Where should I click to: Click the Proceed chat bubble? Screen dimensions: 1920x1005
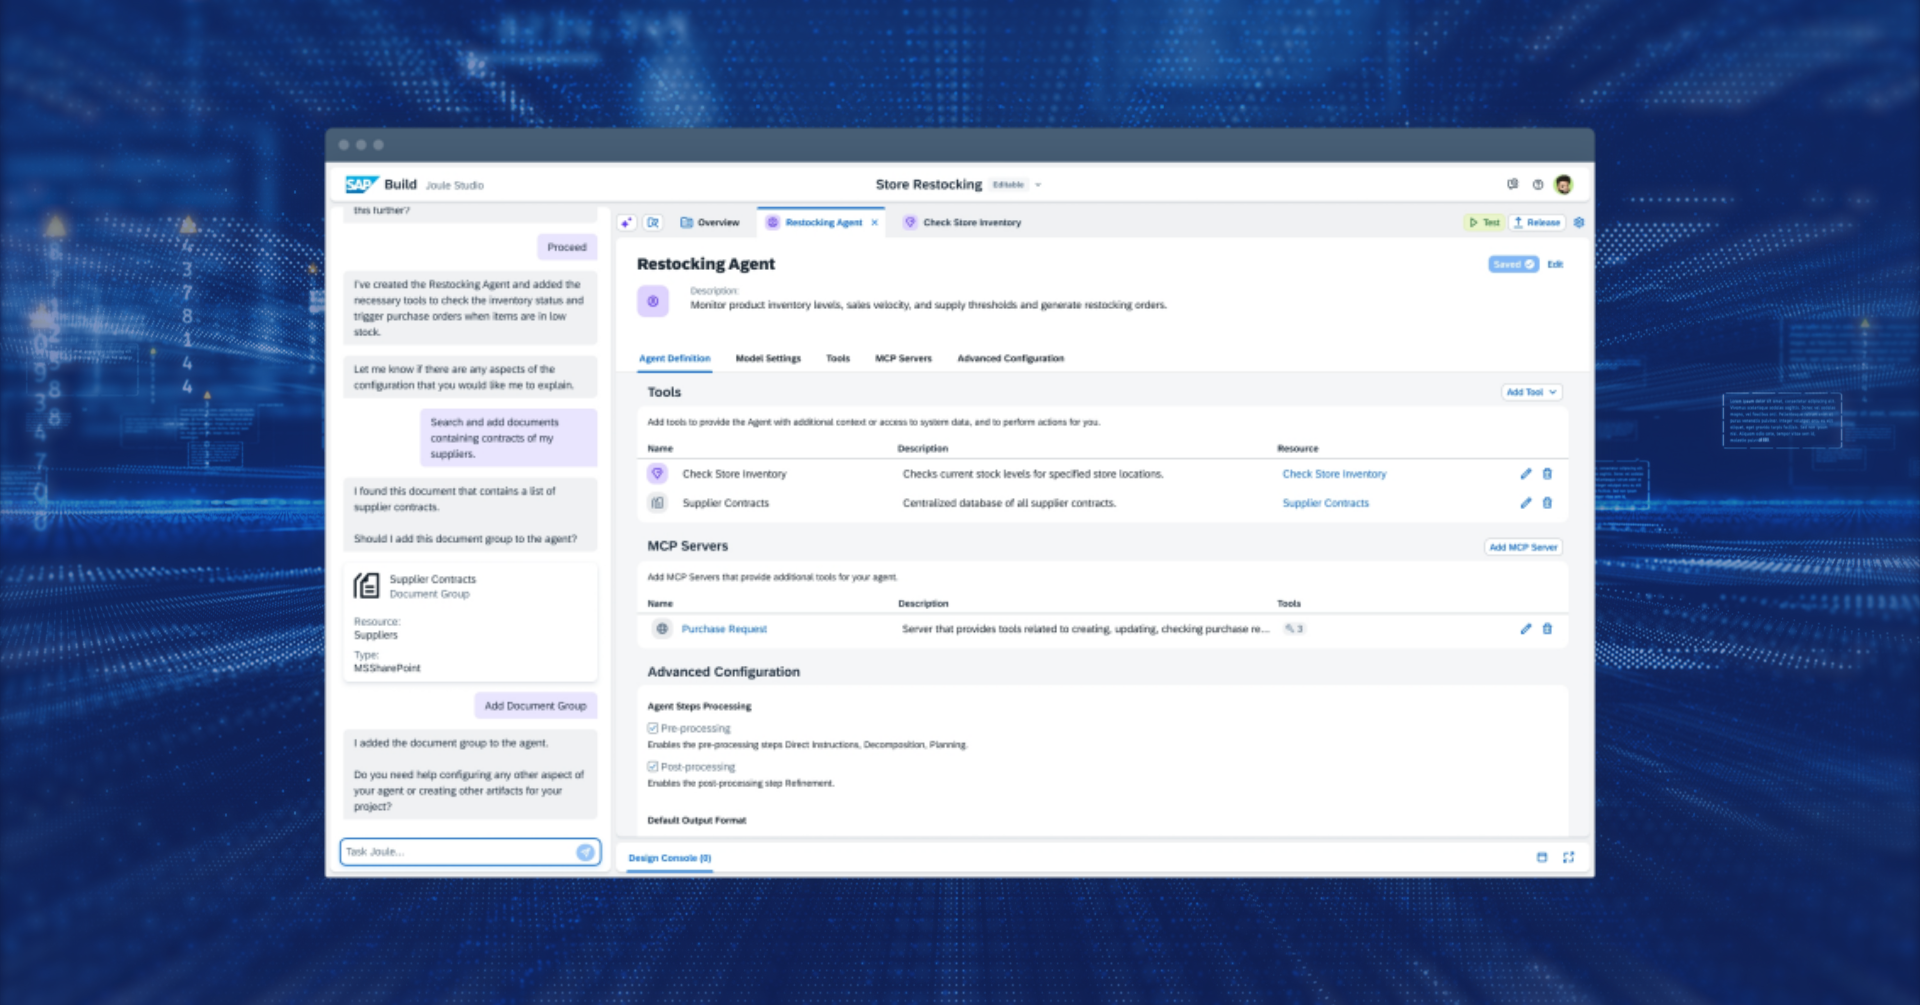click(x=567, y=247)
